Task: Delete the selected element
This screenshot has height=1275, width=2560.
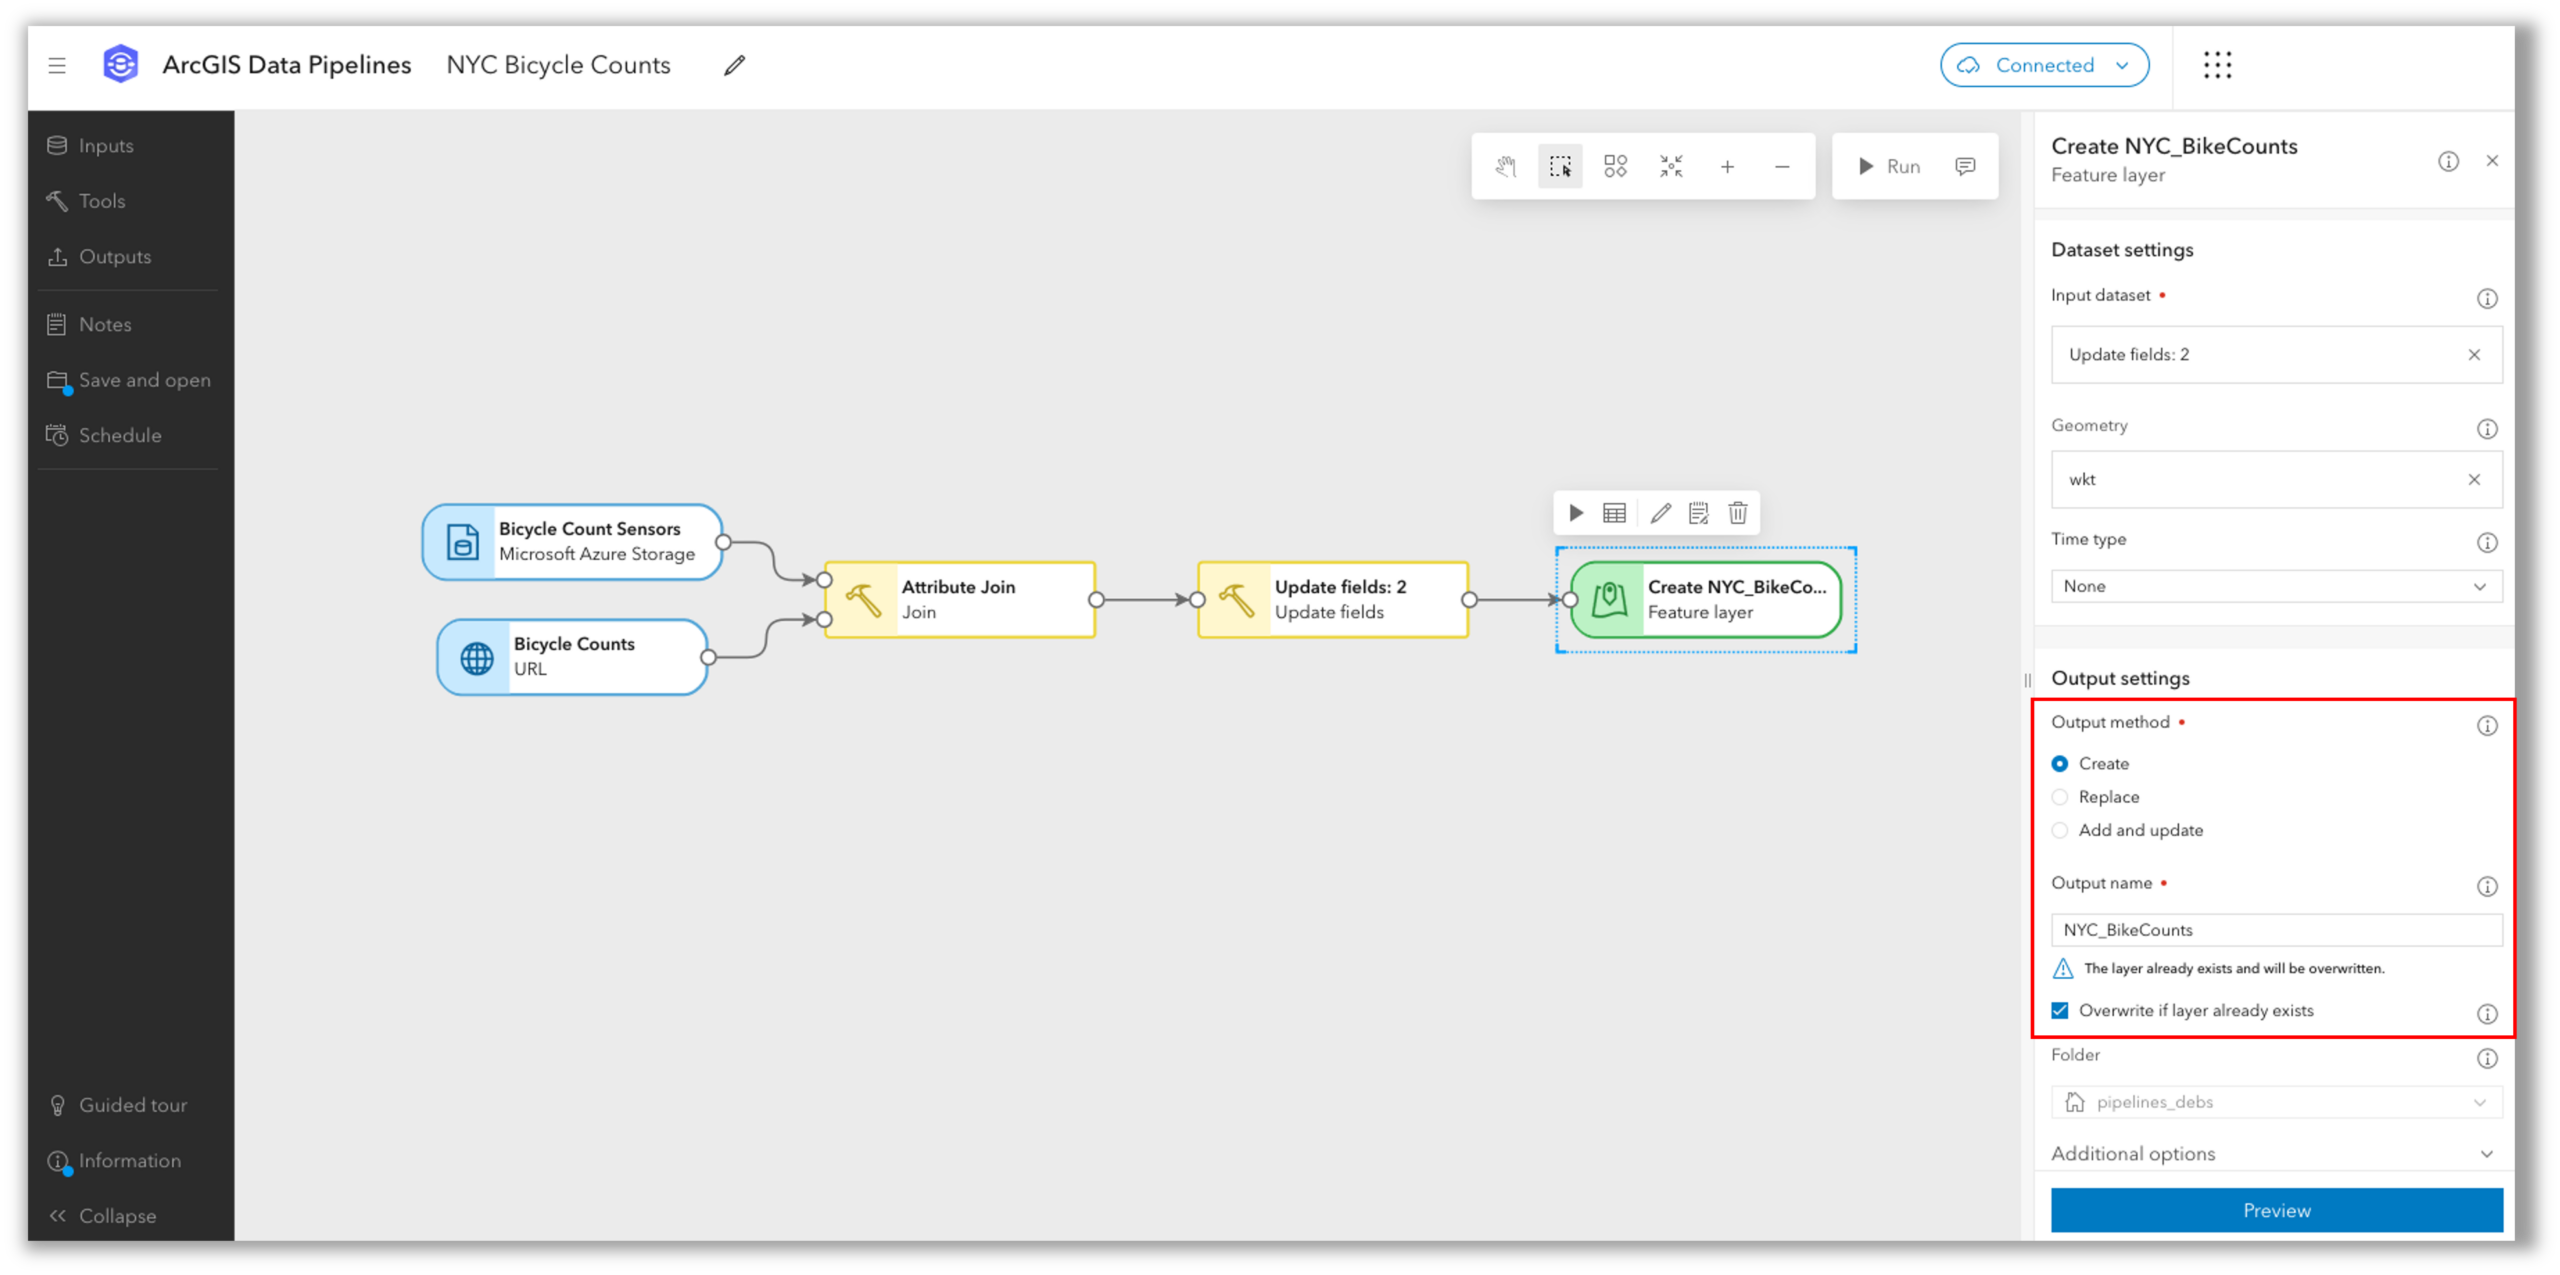Action: (x=1738, y=513)
